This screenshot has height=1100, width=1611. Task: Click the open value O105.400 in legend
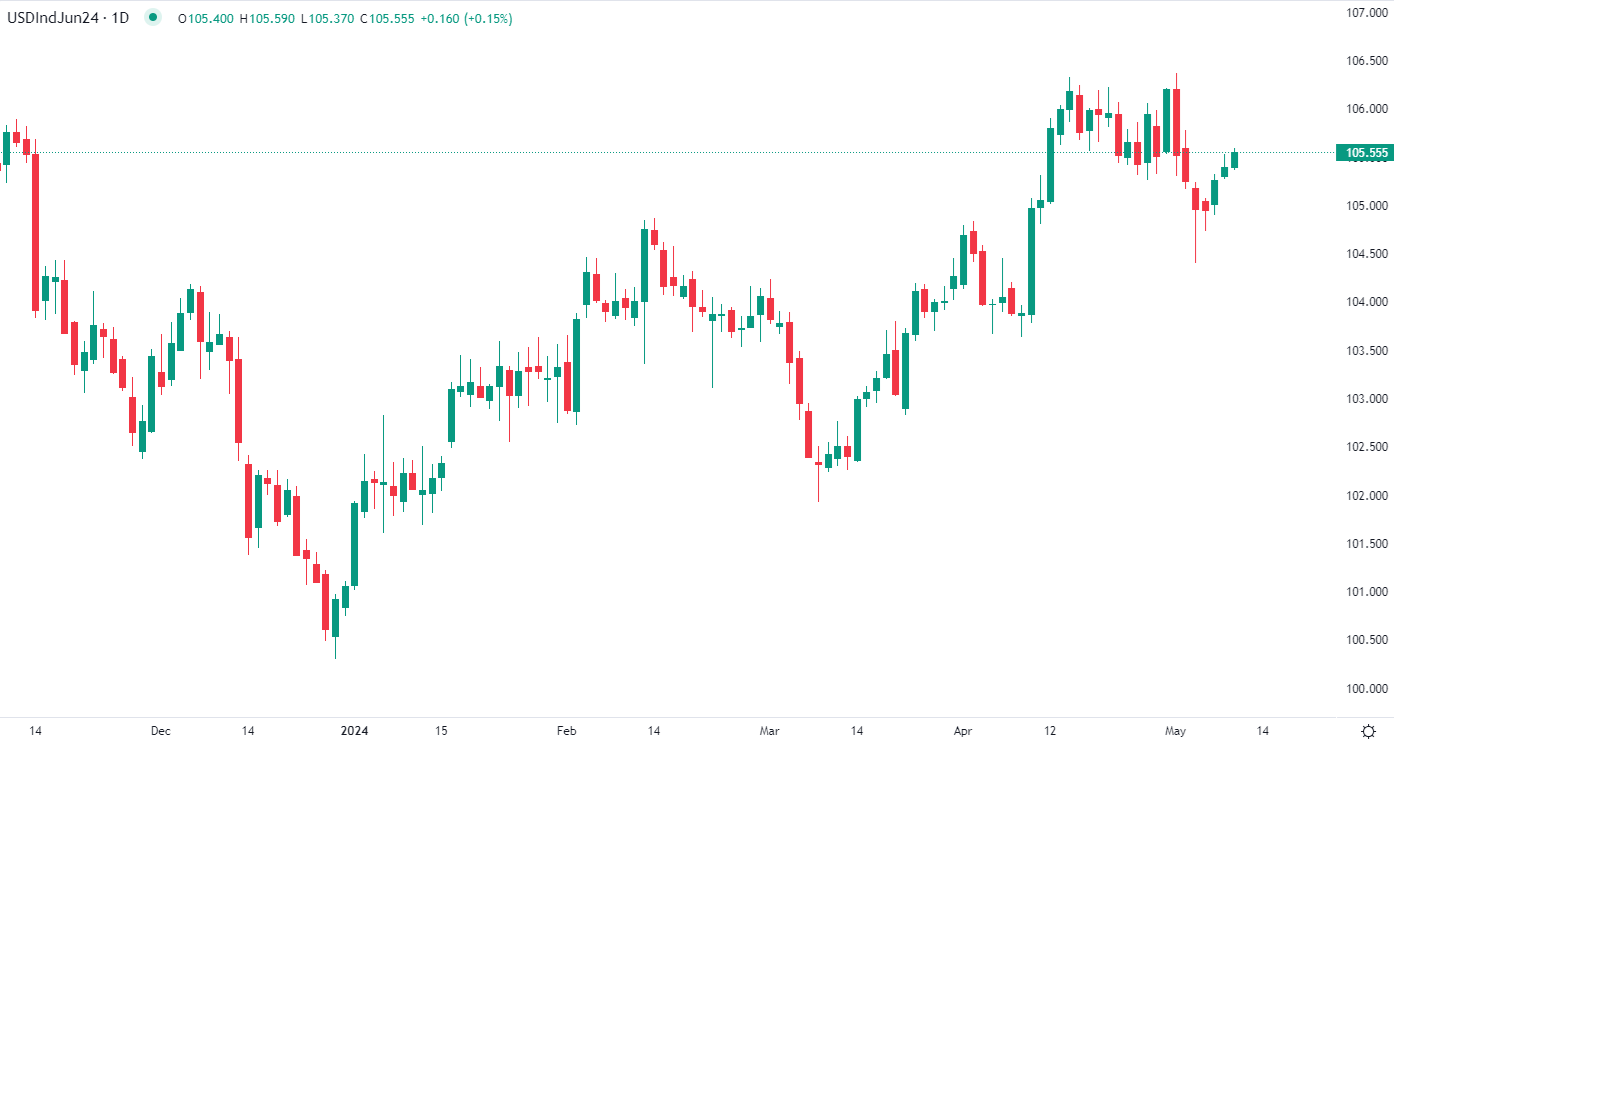tap(206, 19)
